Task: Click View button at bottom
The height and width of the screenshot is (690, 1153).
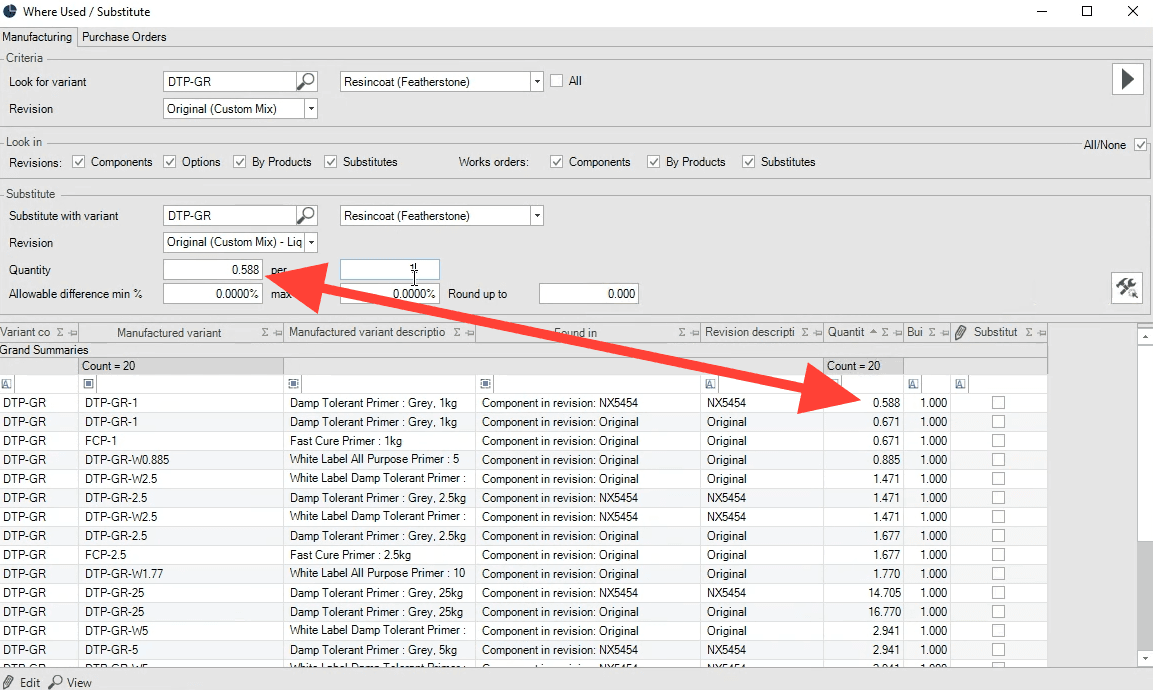Action: tap(71, 683)
